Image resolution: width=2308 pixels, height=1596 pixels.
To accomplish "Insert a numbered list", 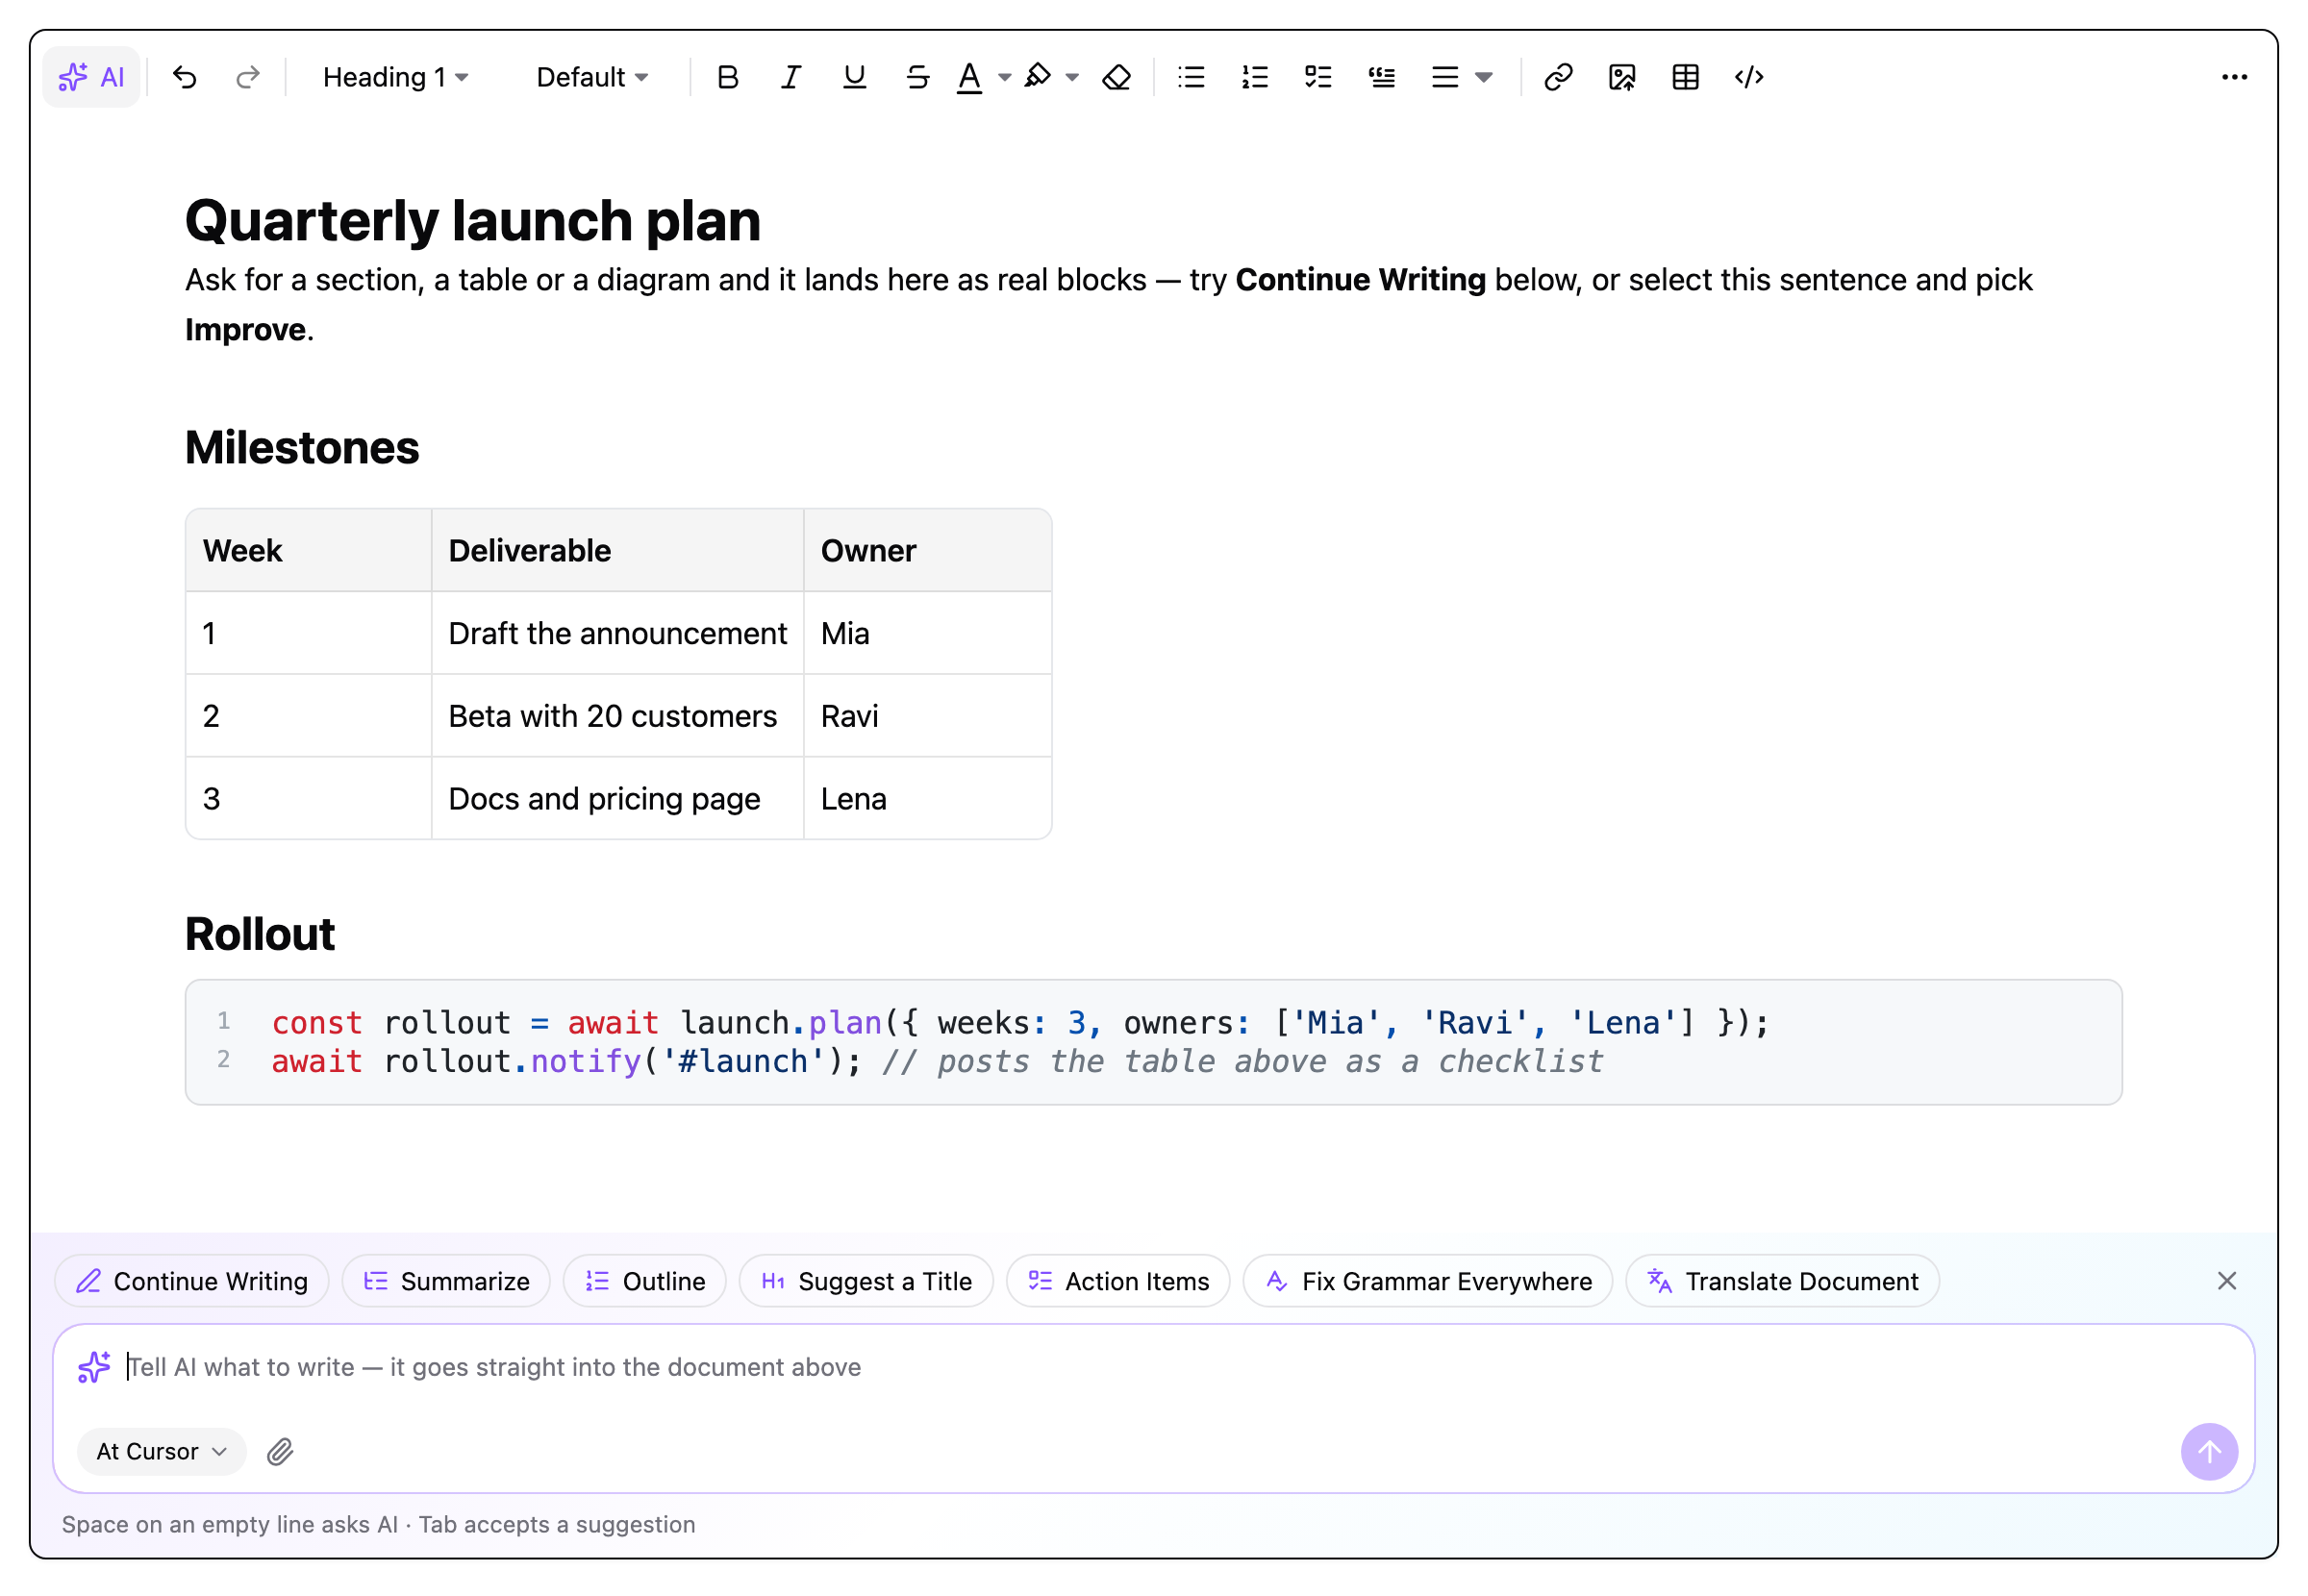I will coord(1254,77).
